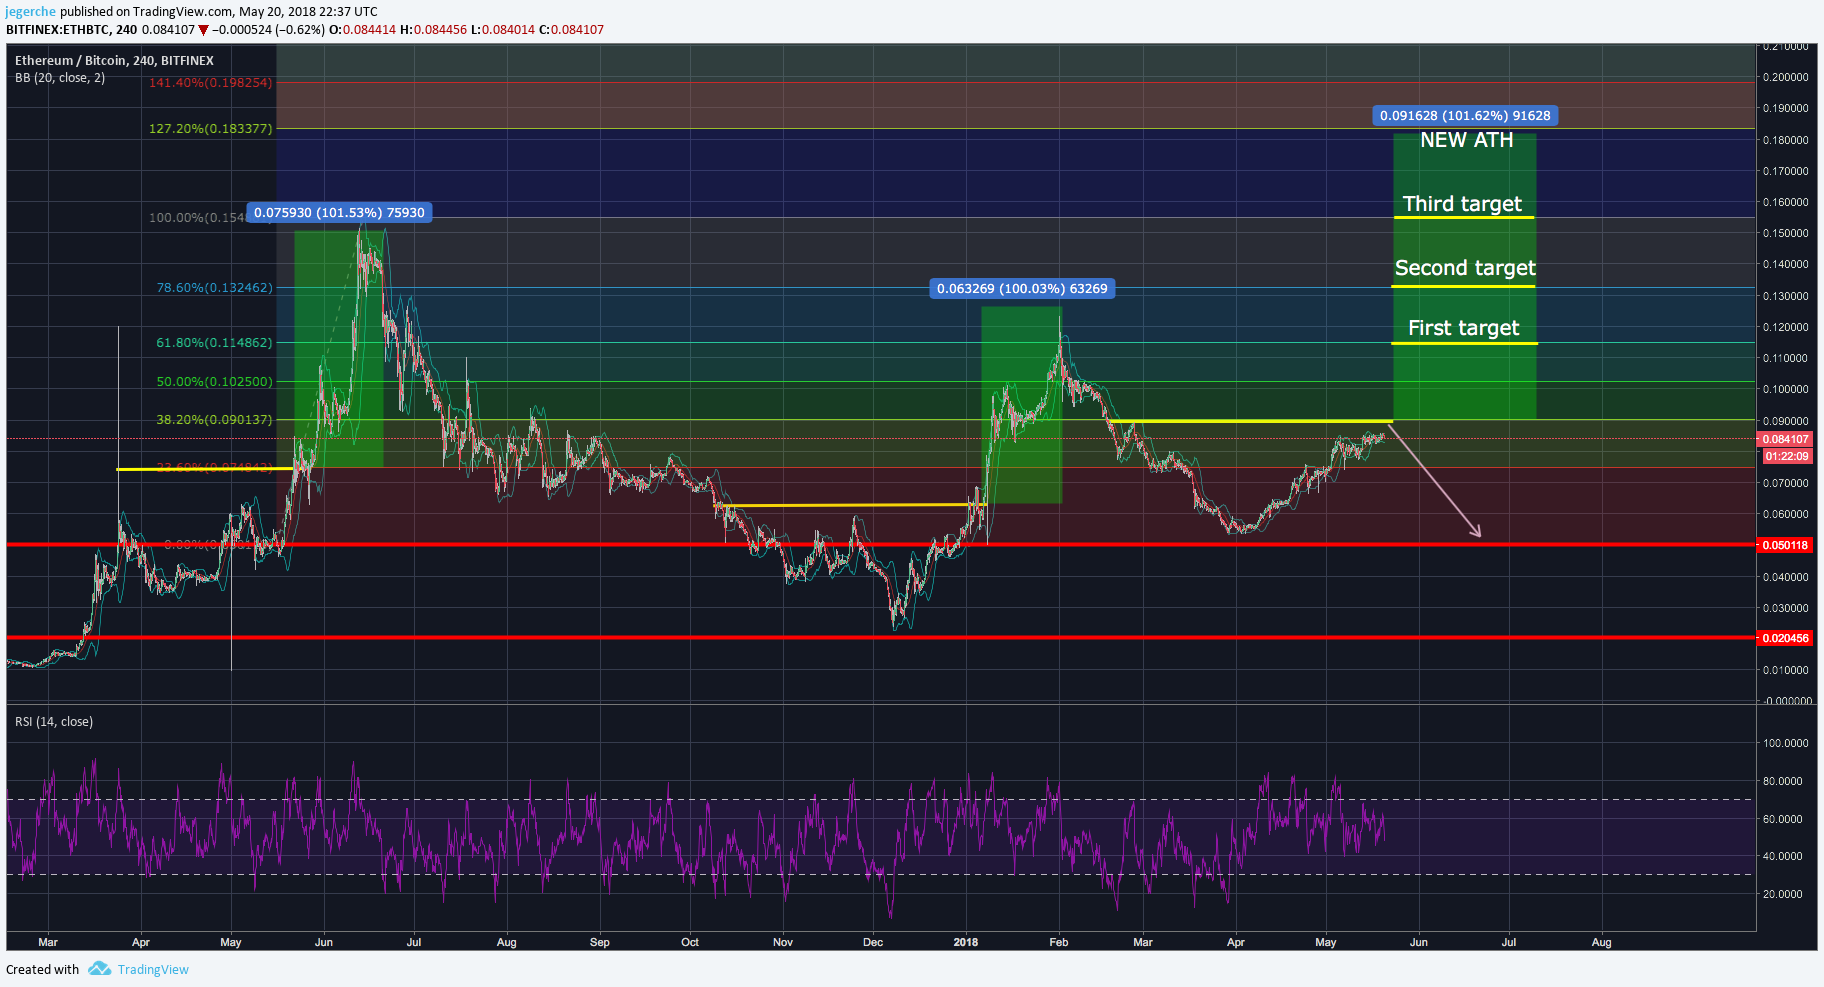Select the BITFINEX:ETHBTC, 240 symbol header text
Image resolution: width=1824 pixels, height=987 pixels.
71,30
